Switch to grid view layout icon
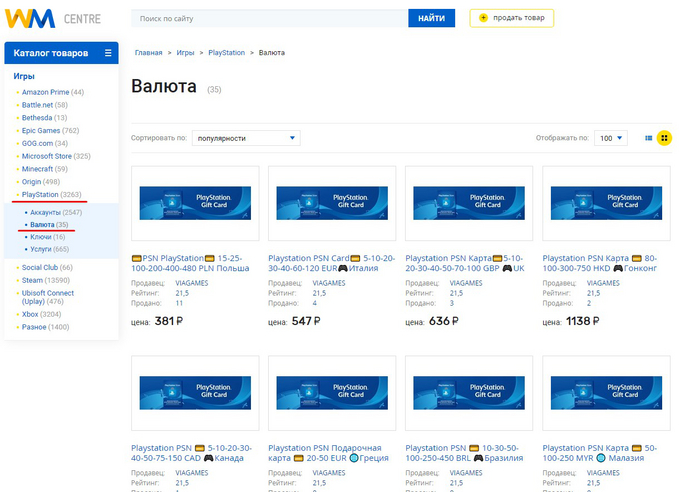The image size is (700, 492). tap(664, 138)
